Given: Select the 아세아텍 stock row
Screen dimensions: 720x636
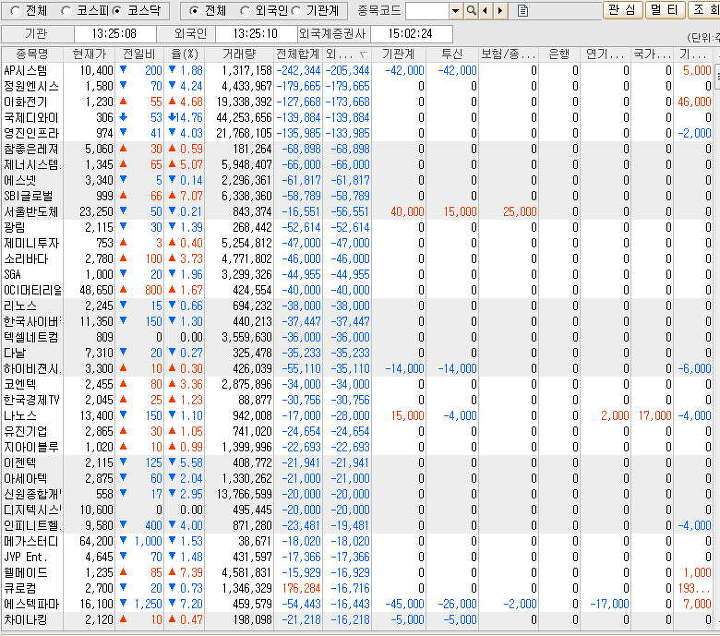Looking at the screenshot, I should point(358,478).
